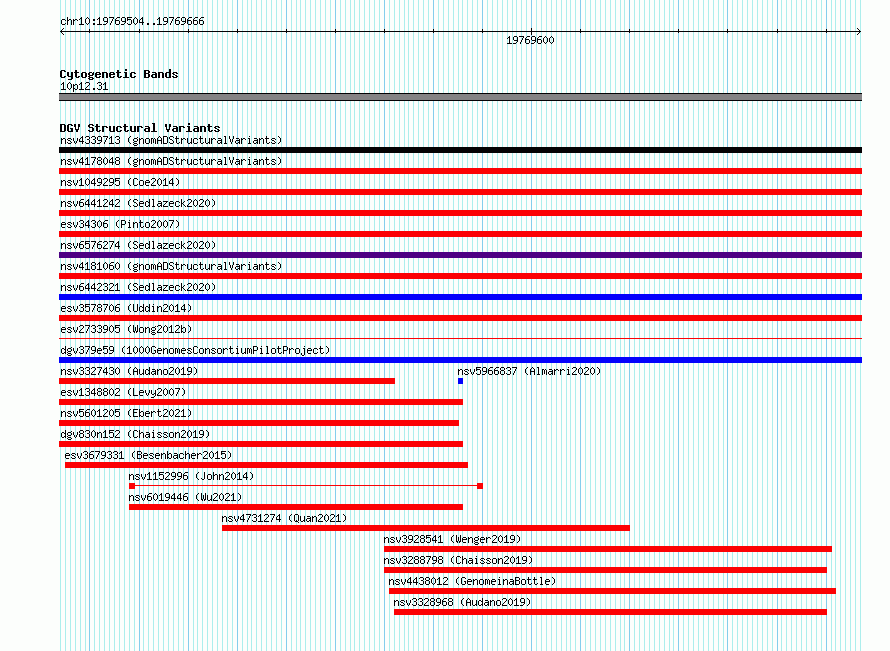
Task: Open nsv6019446 (Wu2021) label
Action: (185, 497)
